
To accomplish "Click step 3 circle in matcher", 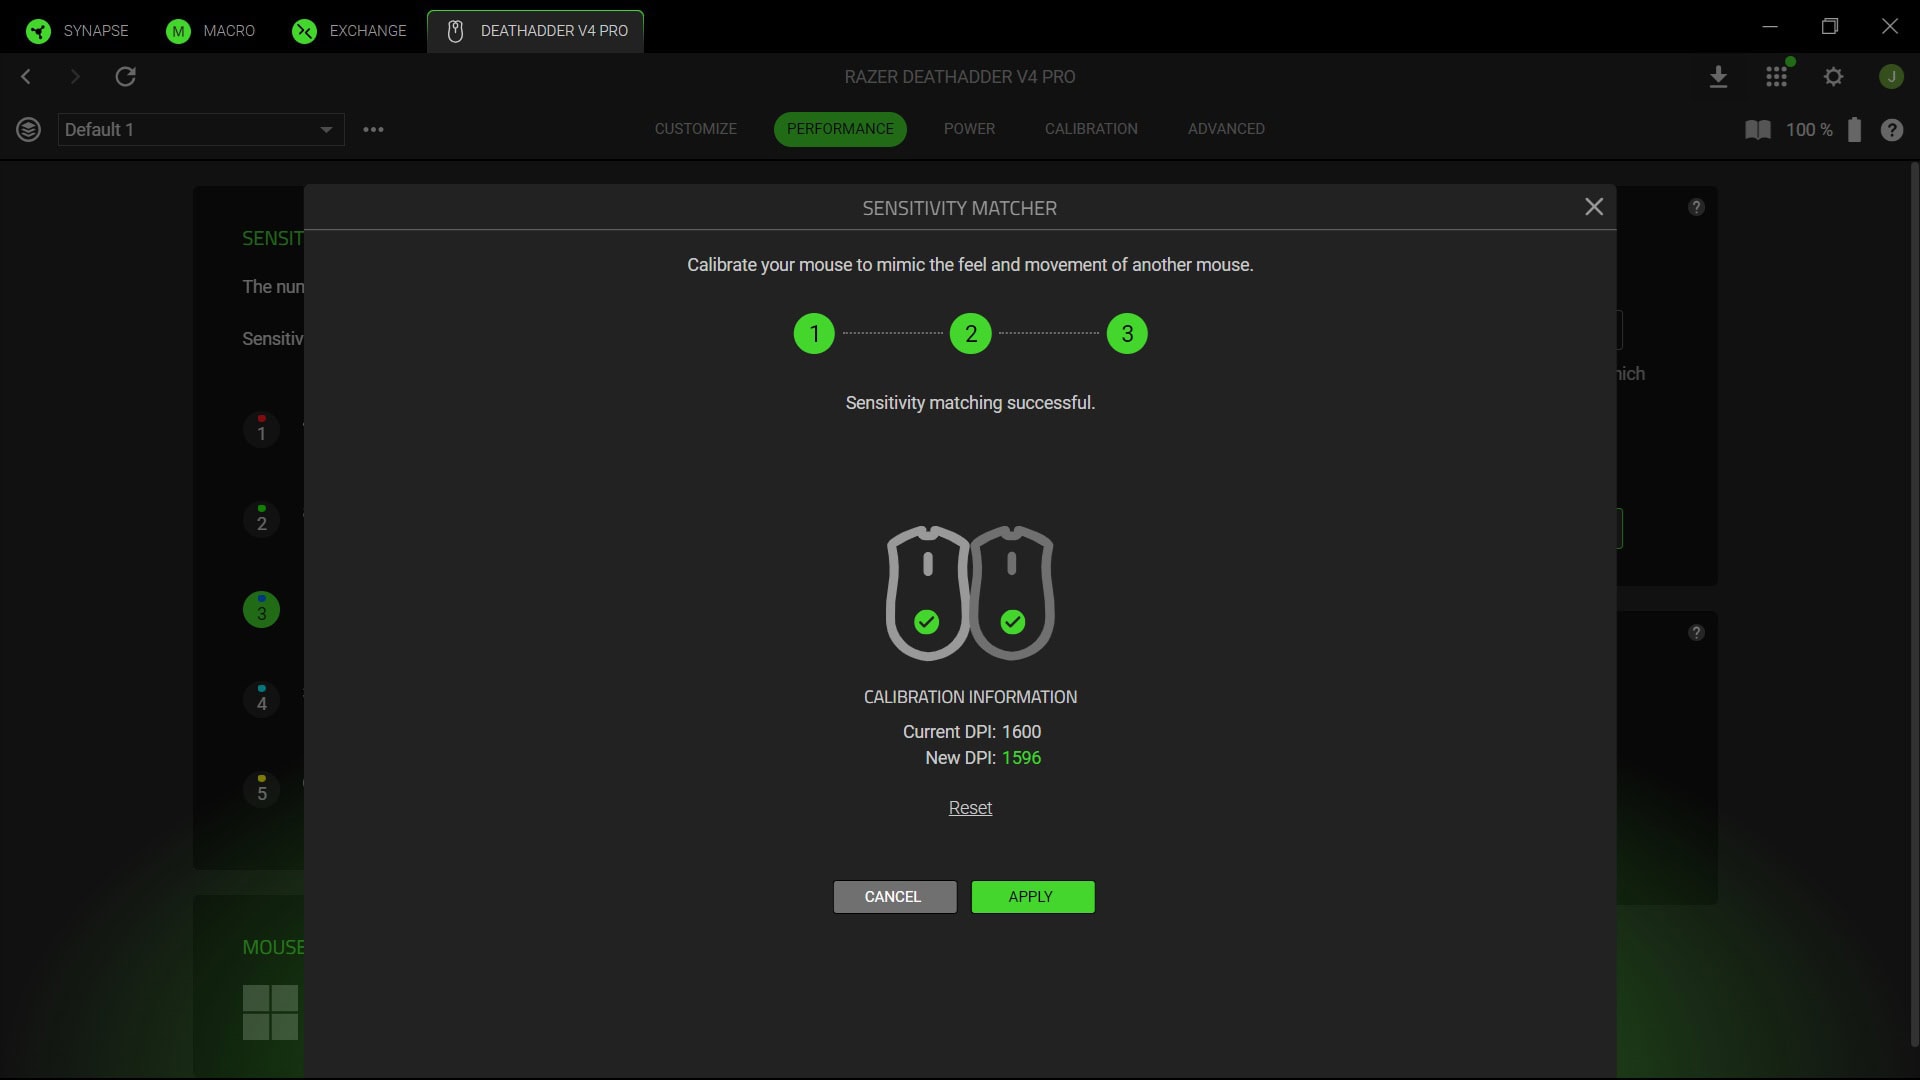I will point(1127,333).
